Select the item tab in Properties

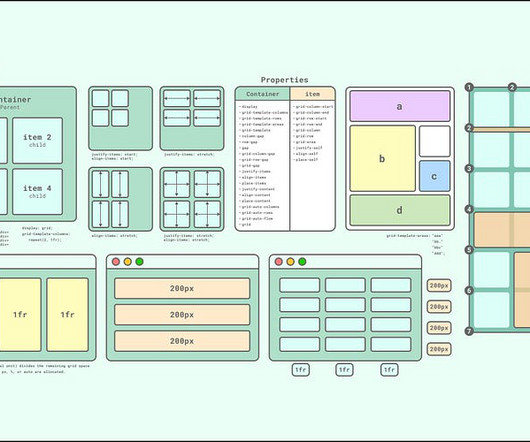313,94
